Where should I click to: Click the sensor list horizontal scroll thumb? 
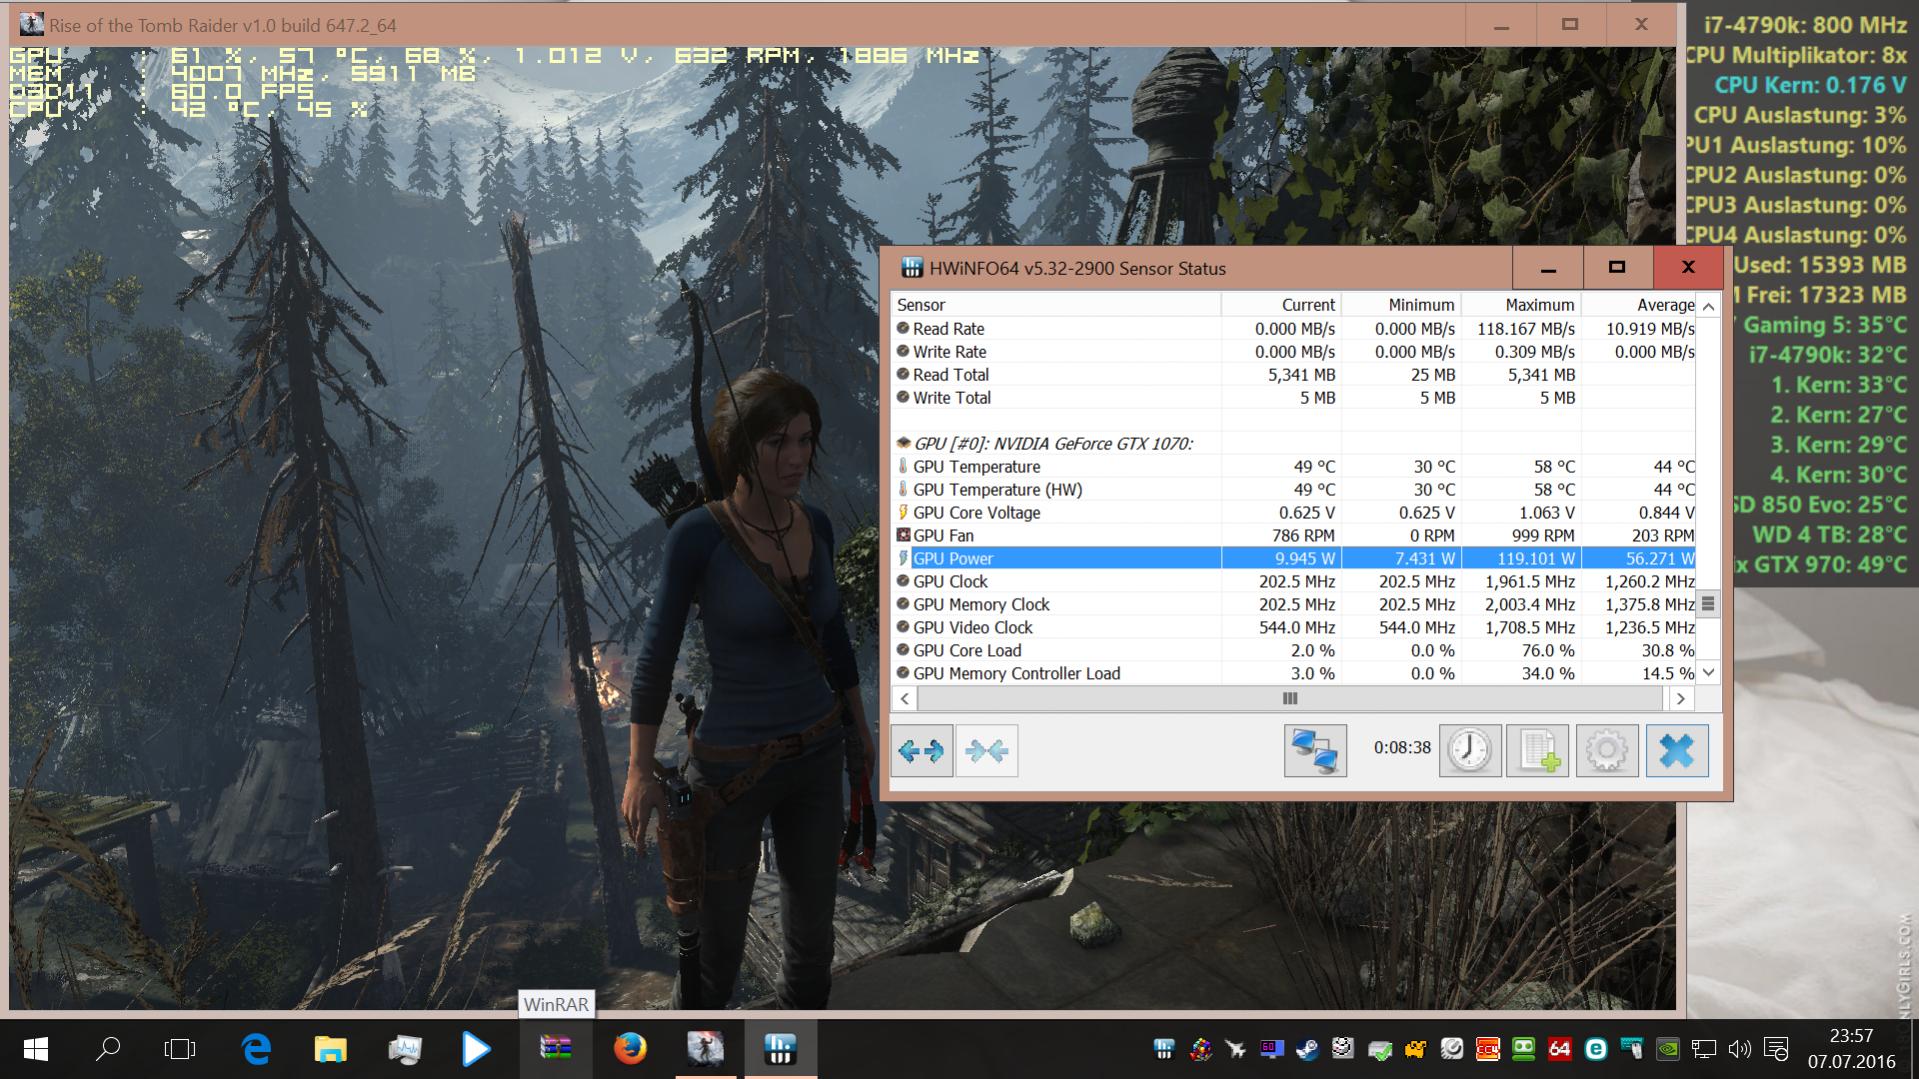1290,698
